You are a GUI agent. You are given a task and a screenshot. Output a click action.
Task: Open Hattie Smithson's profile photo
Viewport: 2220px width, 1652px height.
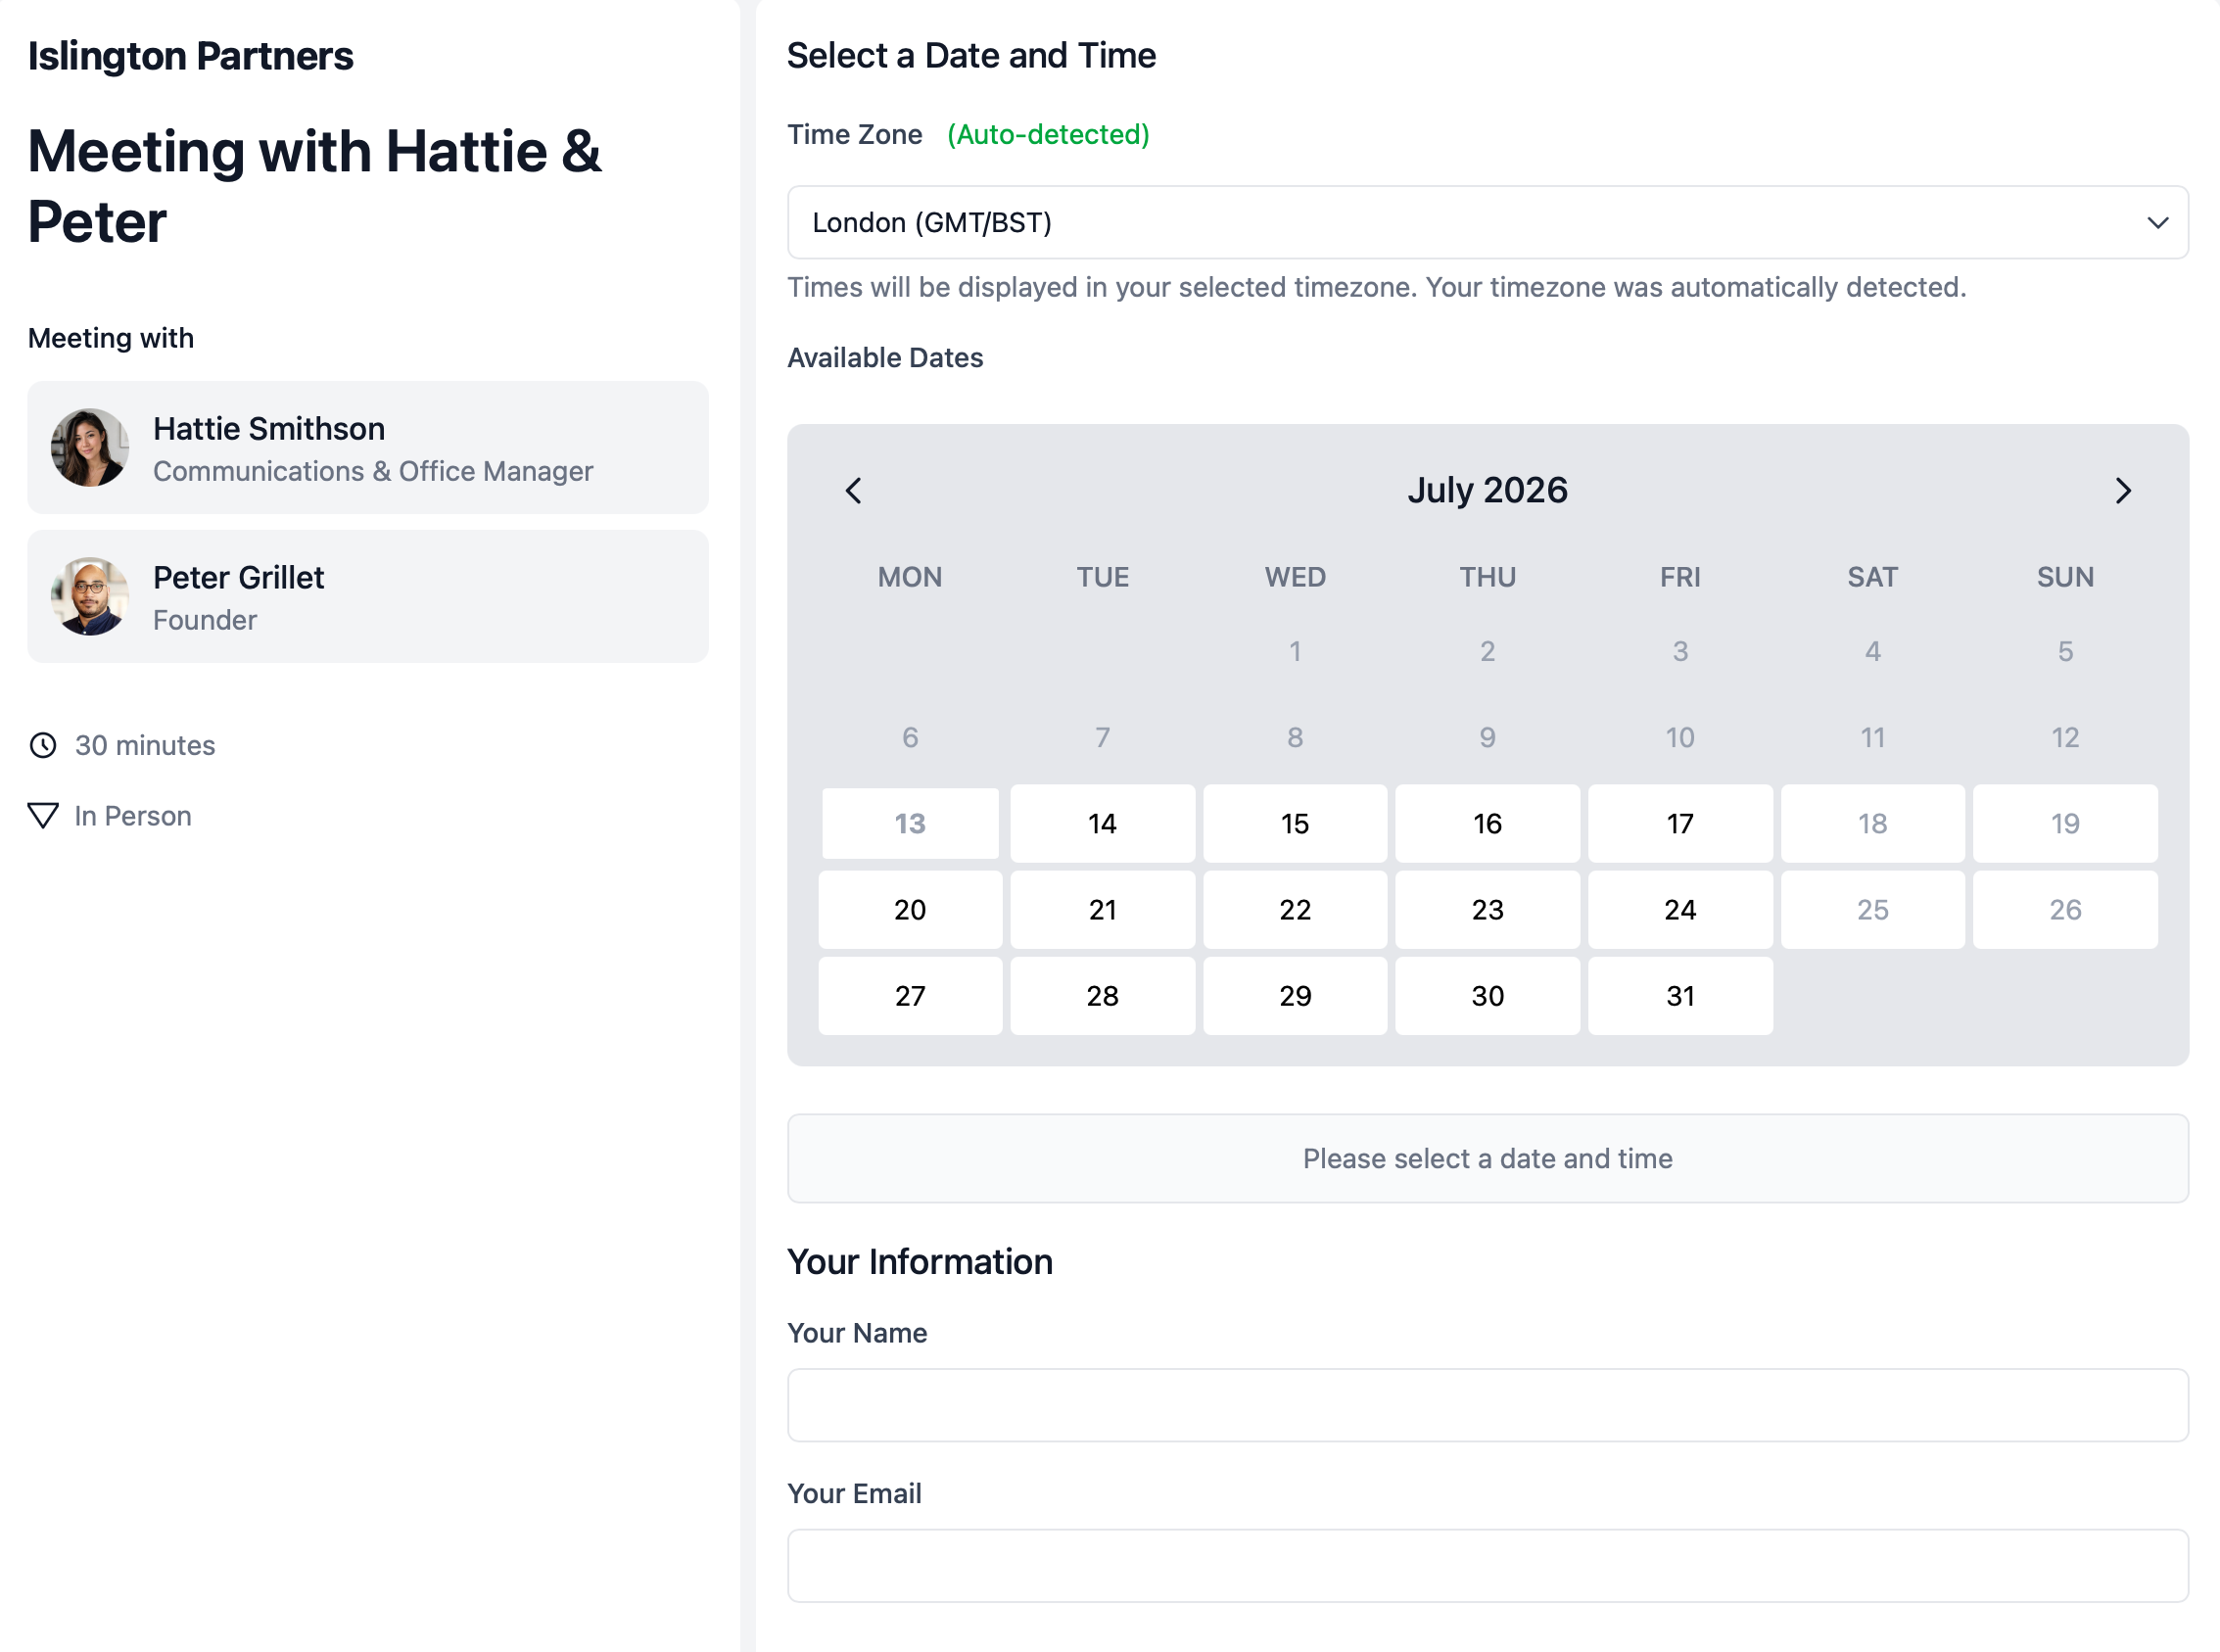click(90, 447)
